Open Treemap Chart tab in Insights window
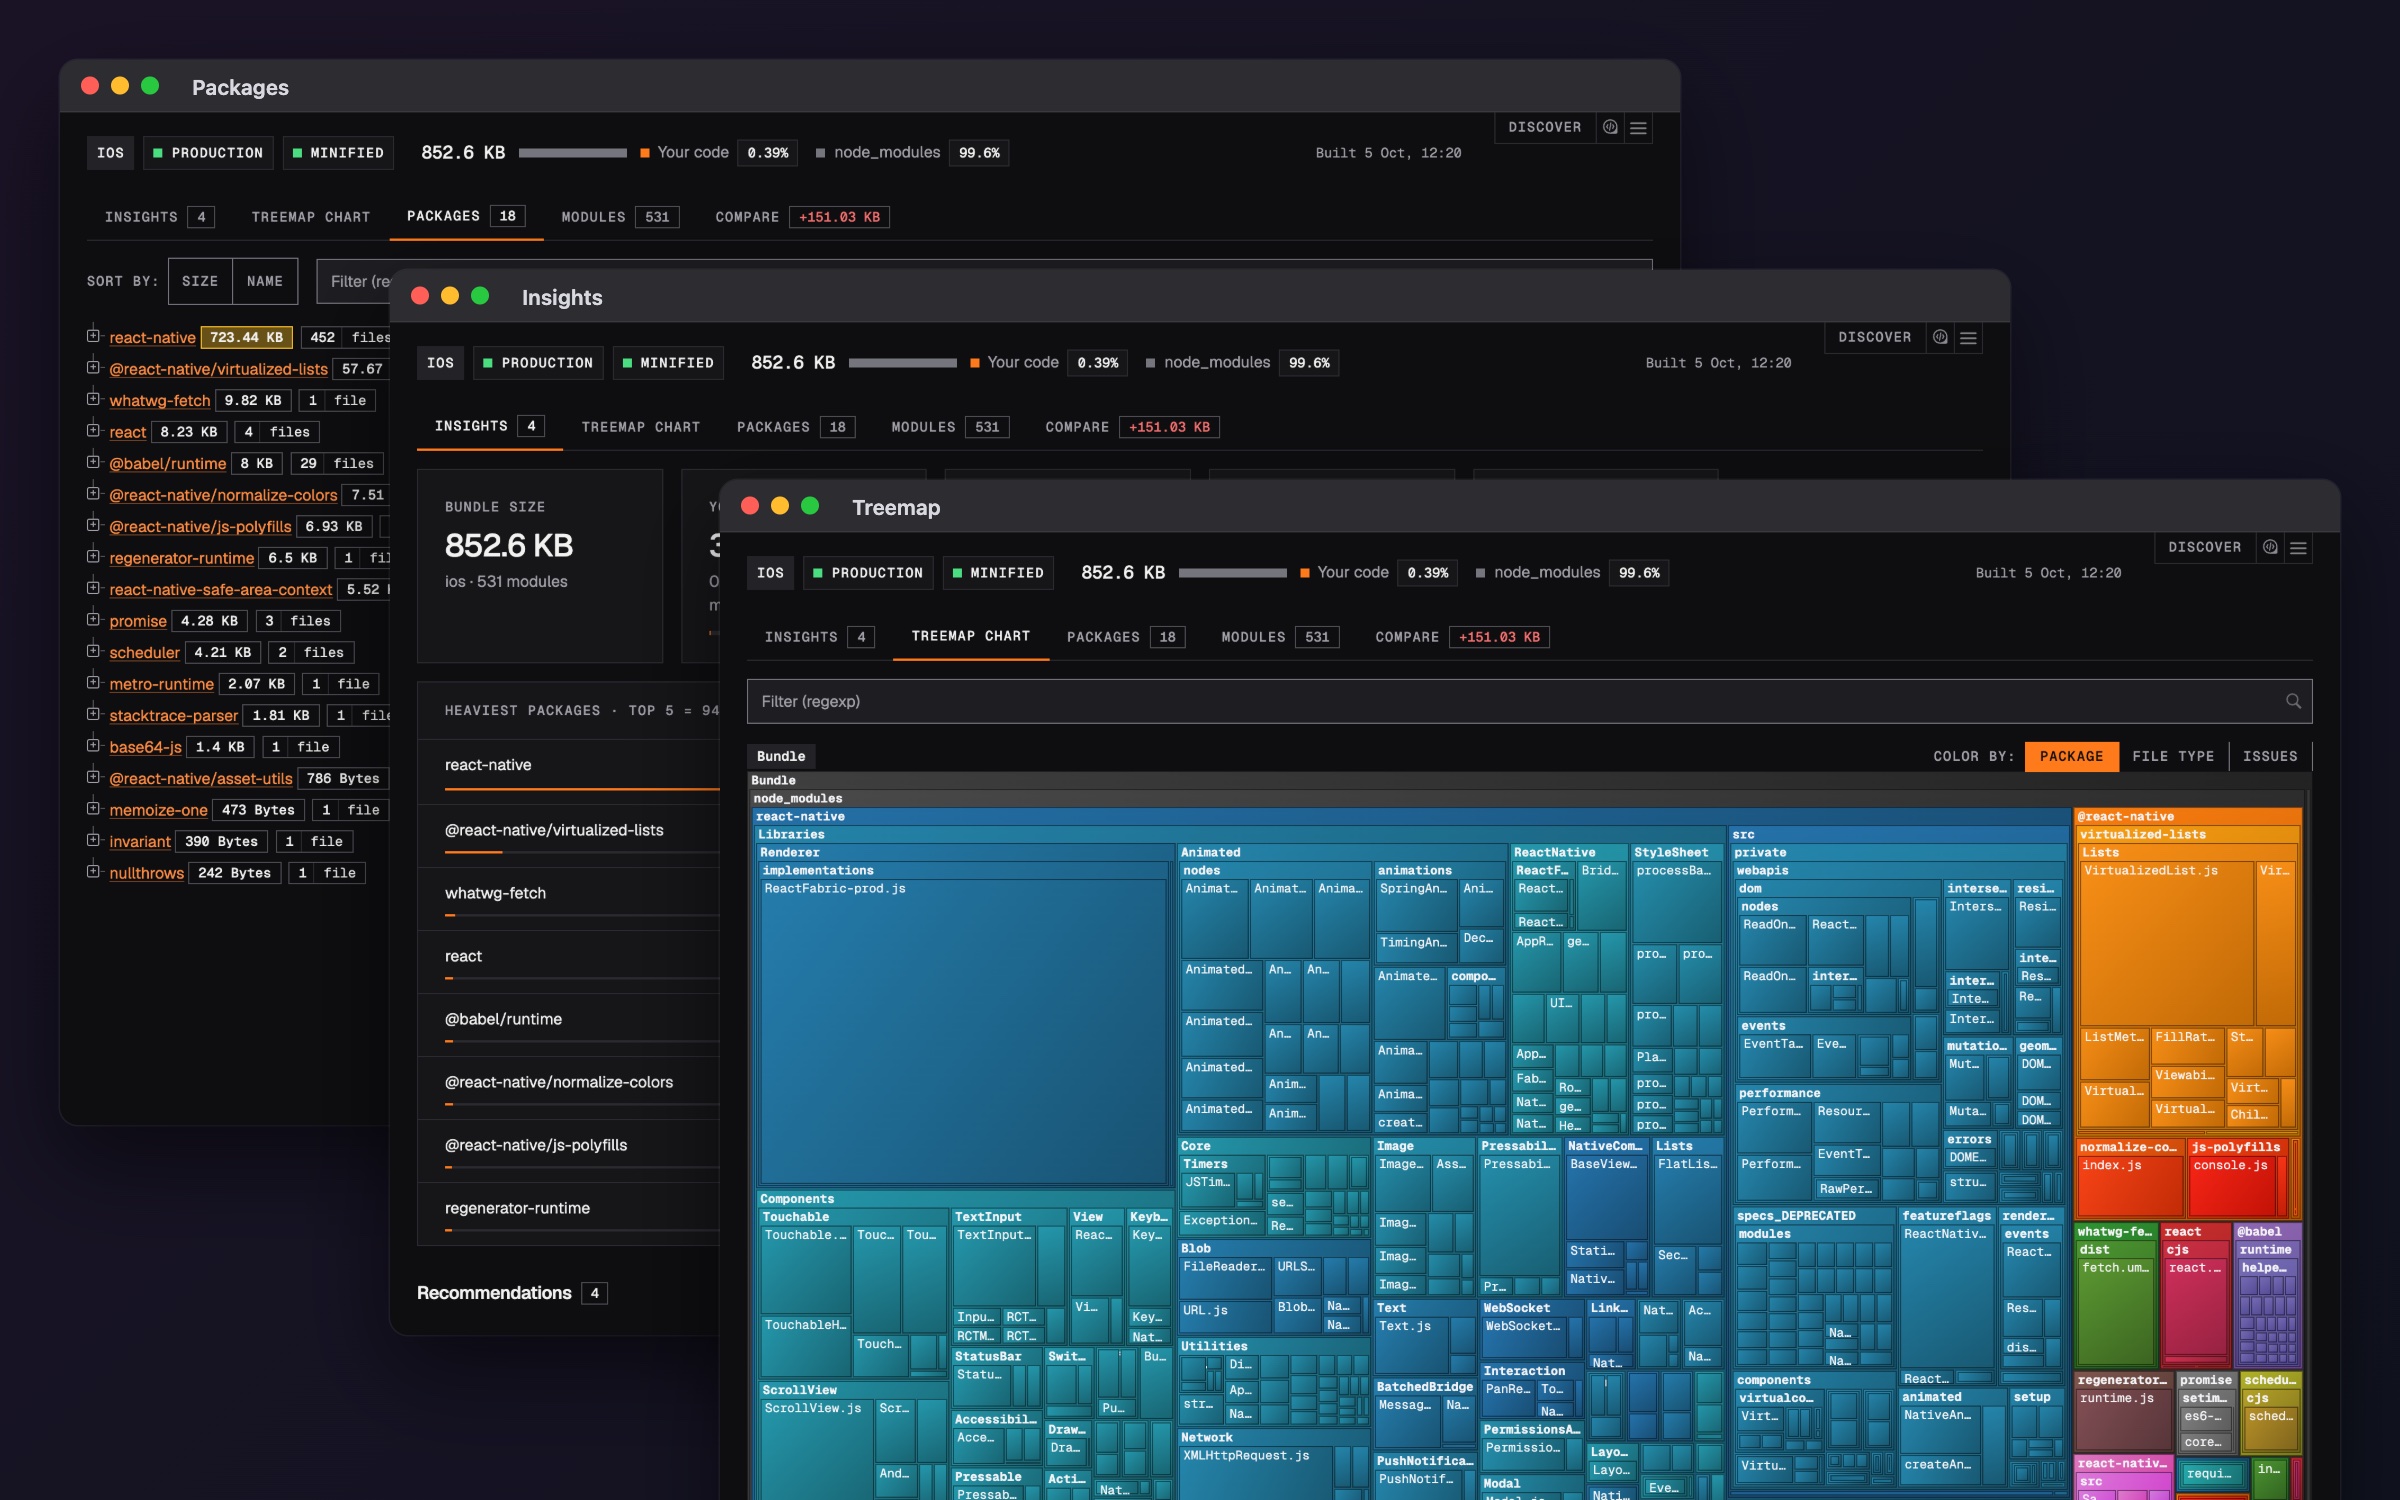Image resolution: width=2400 pixels, height=1500 pixels. (640, 427)
